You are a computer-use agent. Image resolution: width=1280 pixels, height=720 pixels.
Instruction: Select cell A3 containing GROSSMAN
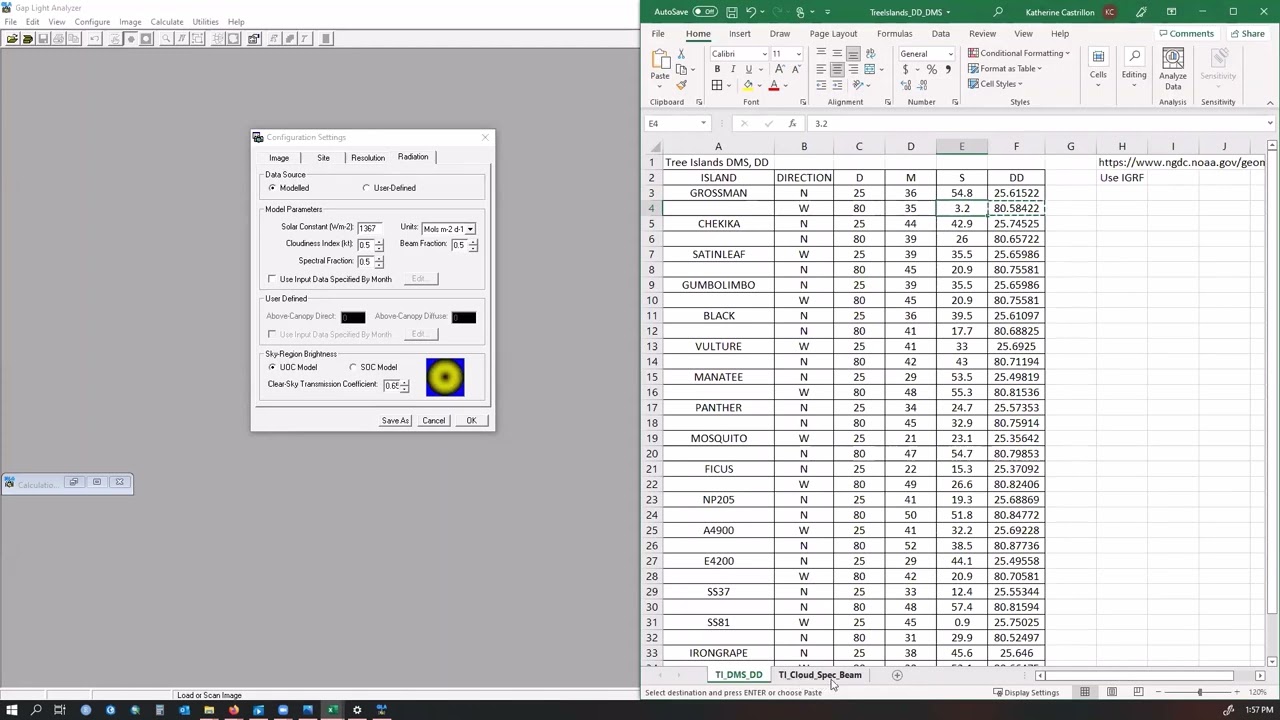(718, 193)
